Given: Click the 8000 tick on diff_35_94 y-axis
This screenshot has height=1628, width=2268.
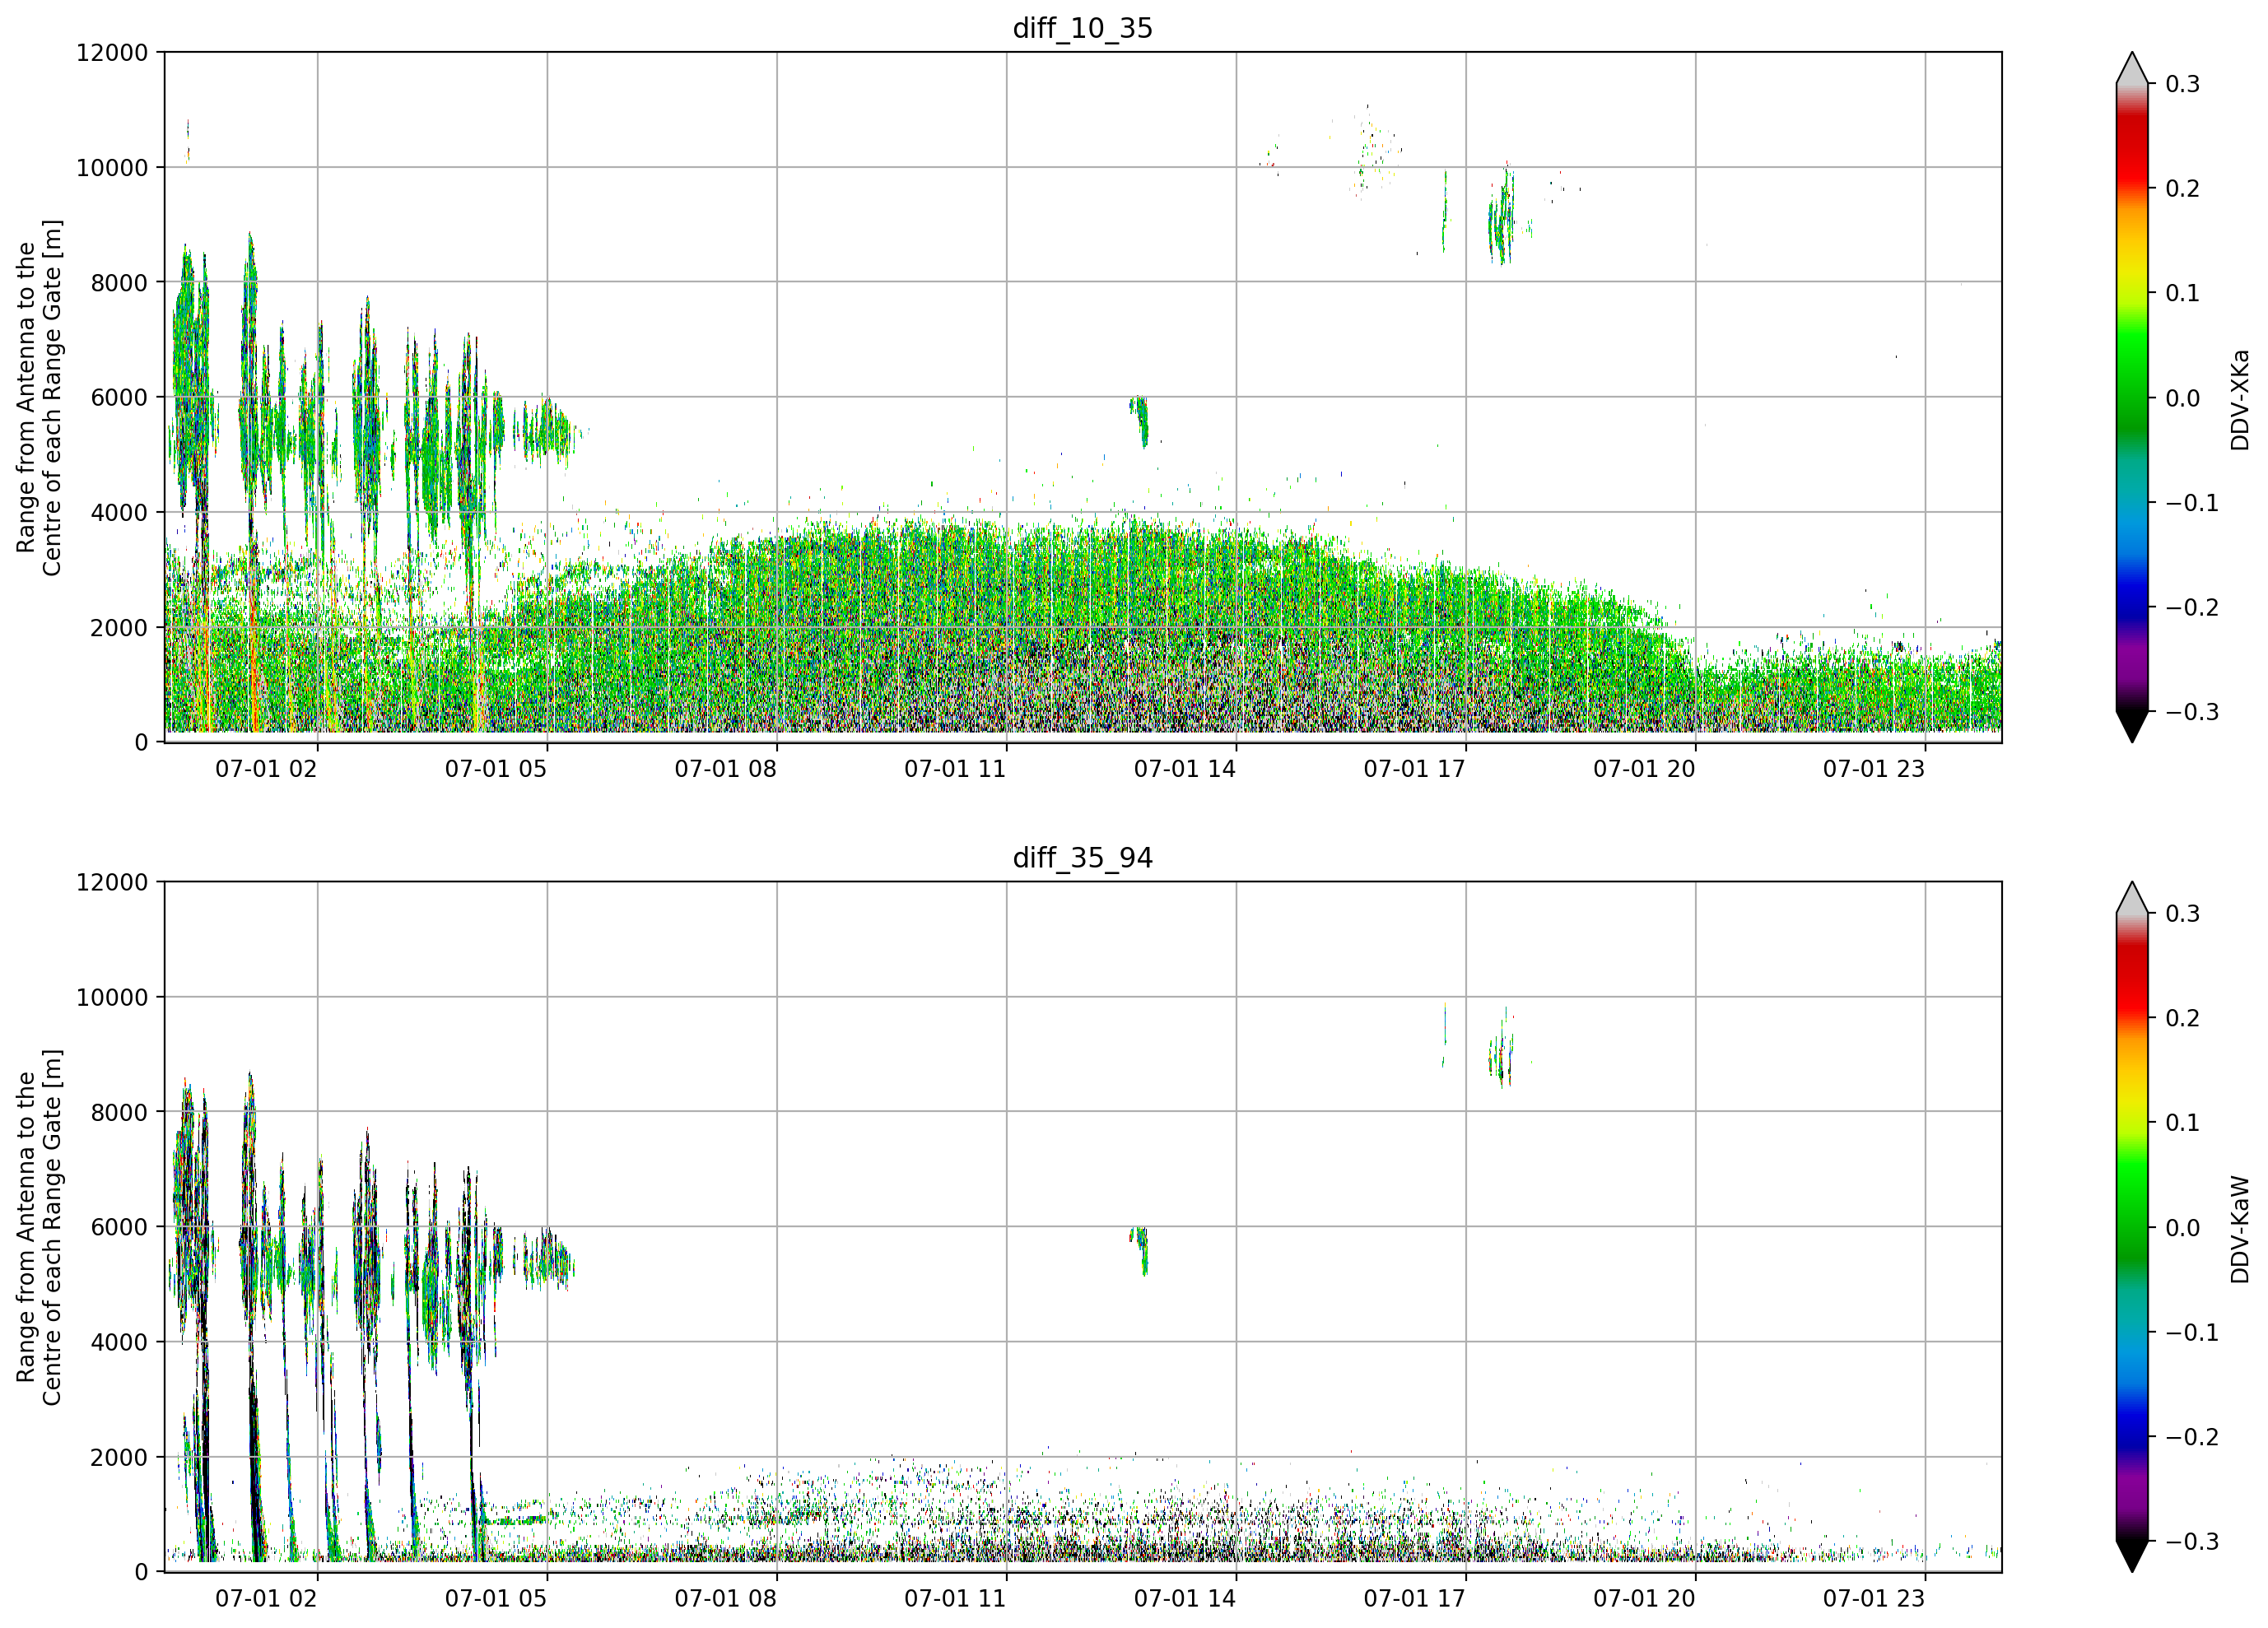Looking at the screenshot, I should point(119,1112).
